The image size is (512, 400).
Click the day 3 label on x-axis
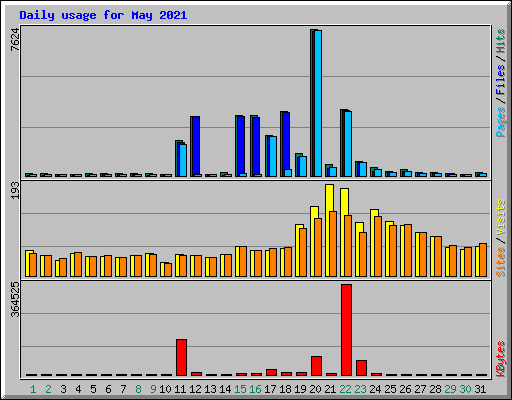pyautogui.click(x=63, y=389)
